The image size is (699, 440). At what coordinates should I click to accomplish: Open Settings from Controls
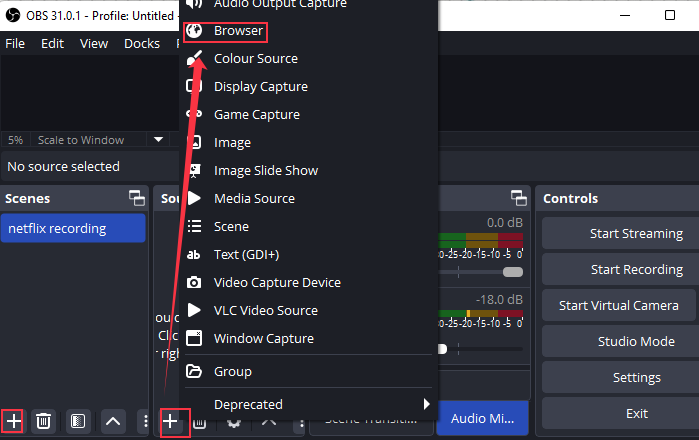click(x=620, y=378)
